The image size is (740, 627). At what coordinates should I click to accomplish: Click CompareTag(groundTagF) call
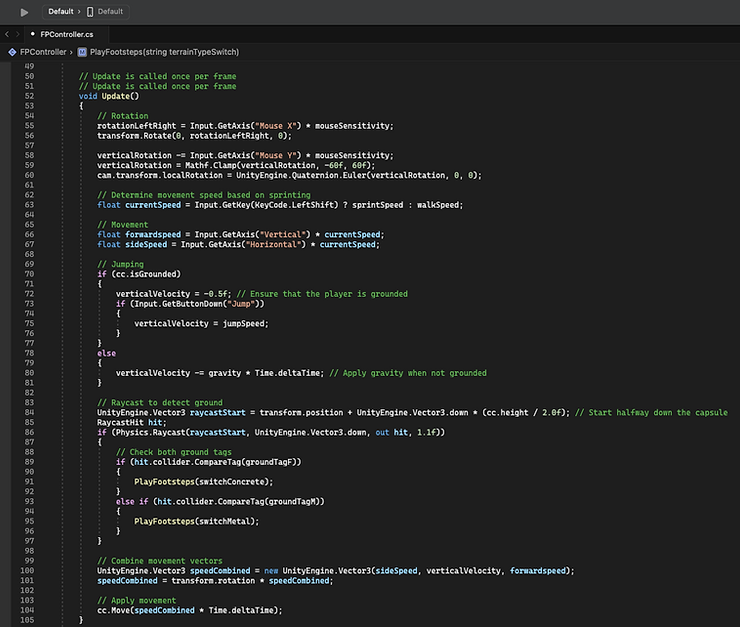pos(245,462)
